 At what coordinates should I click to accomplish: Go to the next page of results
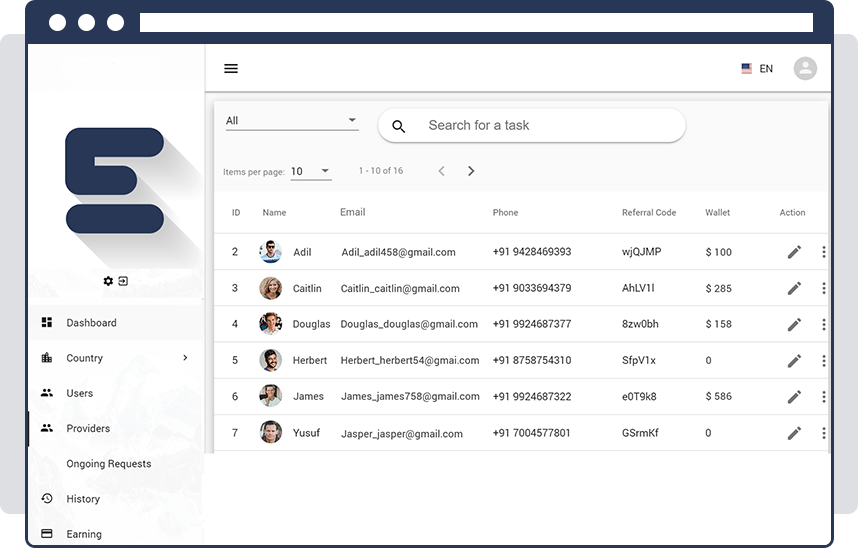click(x=471, y=171)
